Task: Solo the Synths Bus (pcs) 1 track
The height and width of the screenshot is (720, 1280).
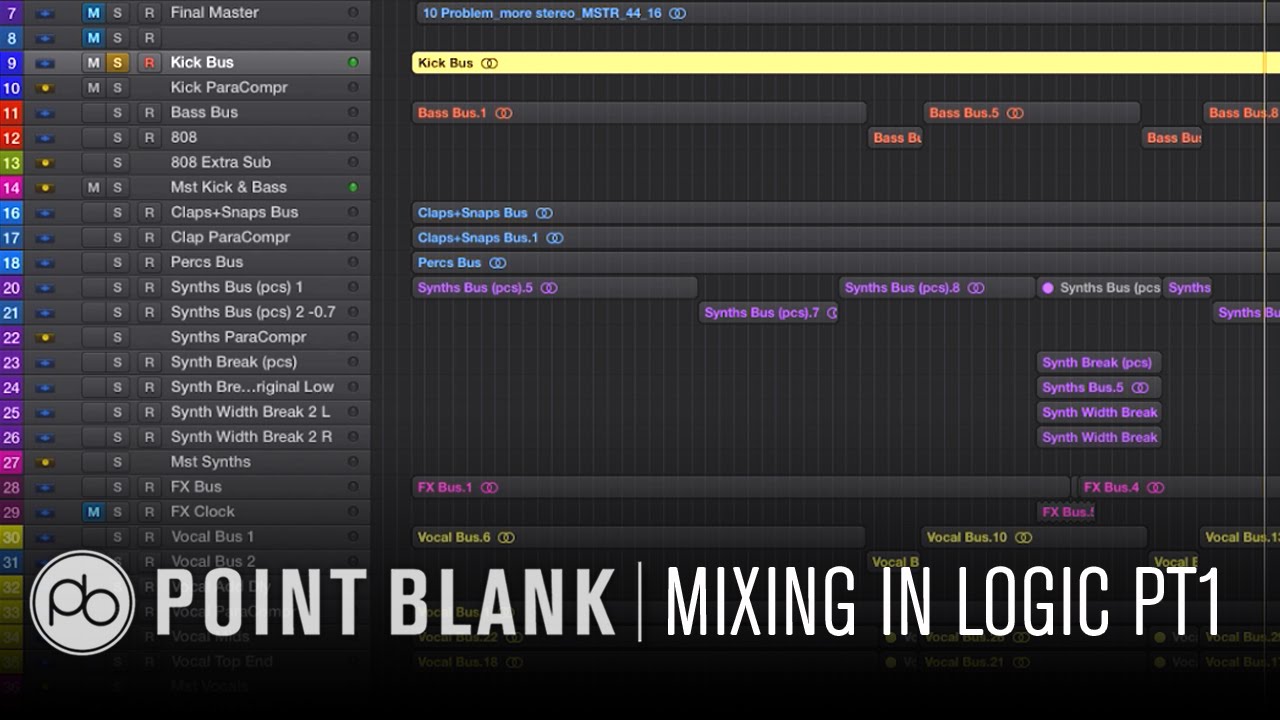Action: point(118,288)
